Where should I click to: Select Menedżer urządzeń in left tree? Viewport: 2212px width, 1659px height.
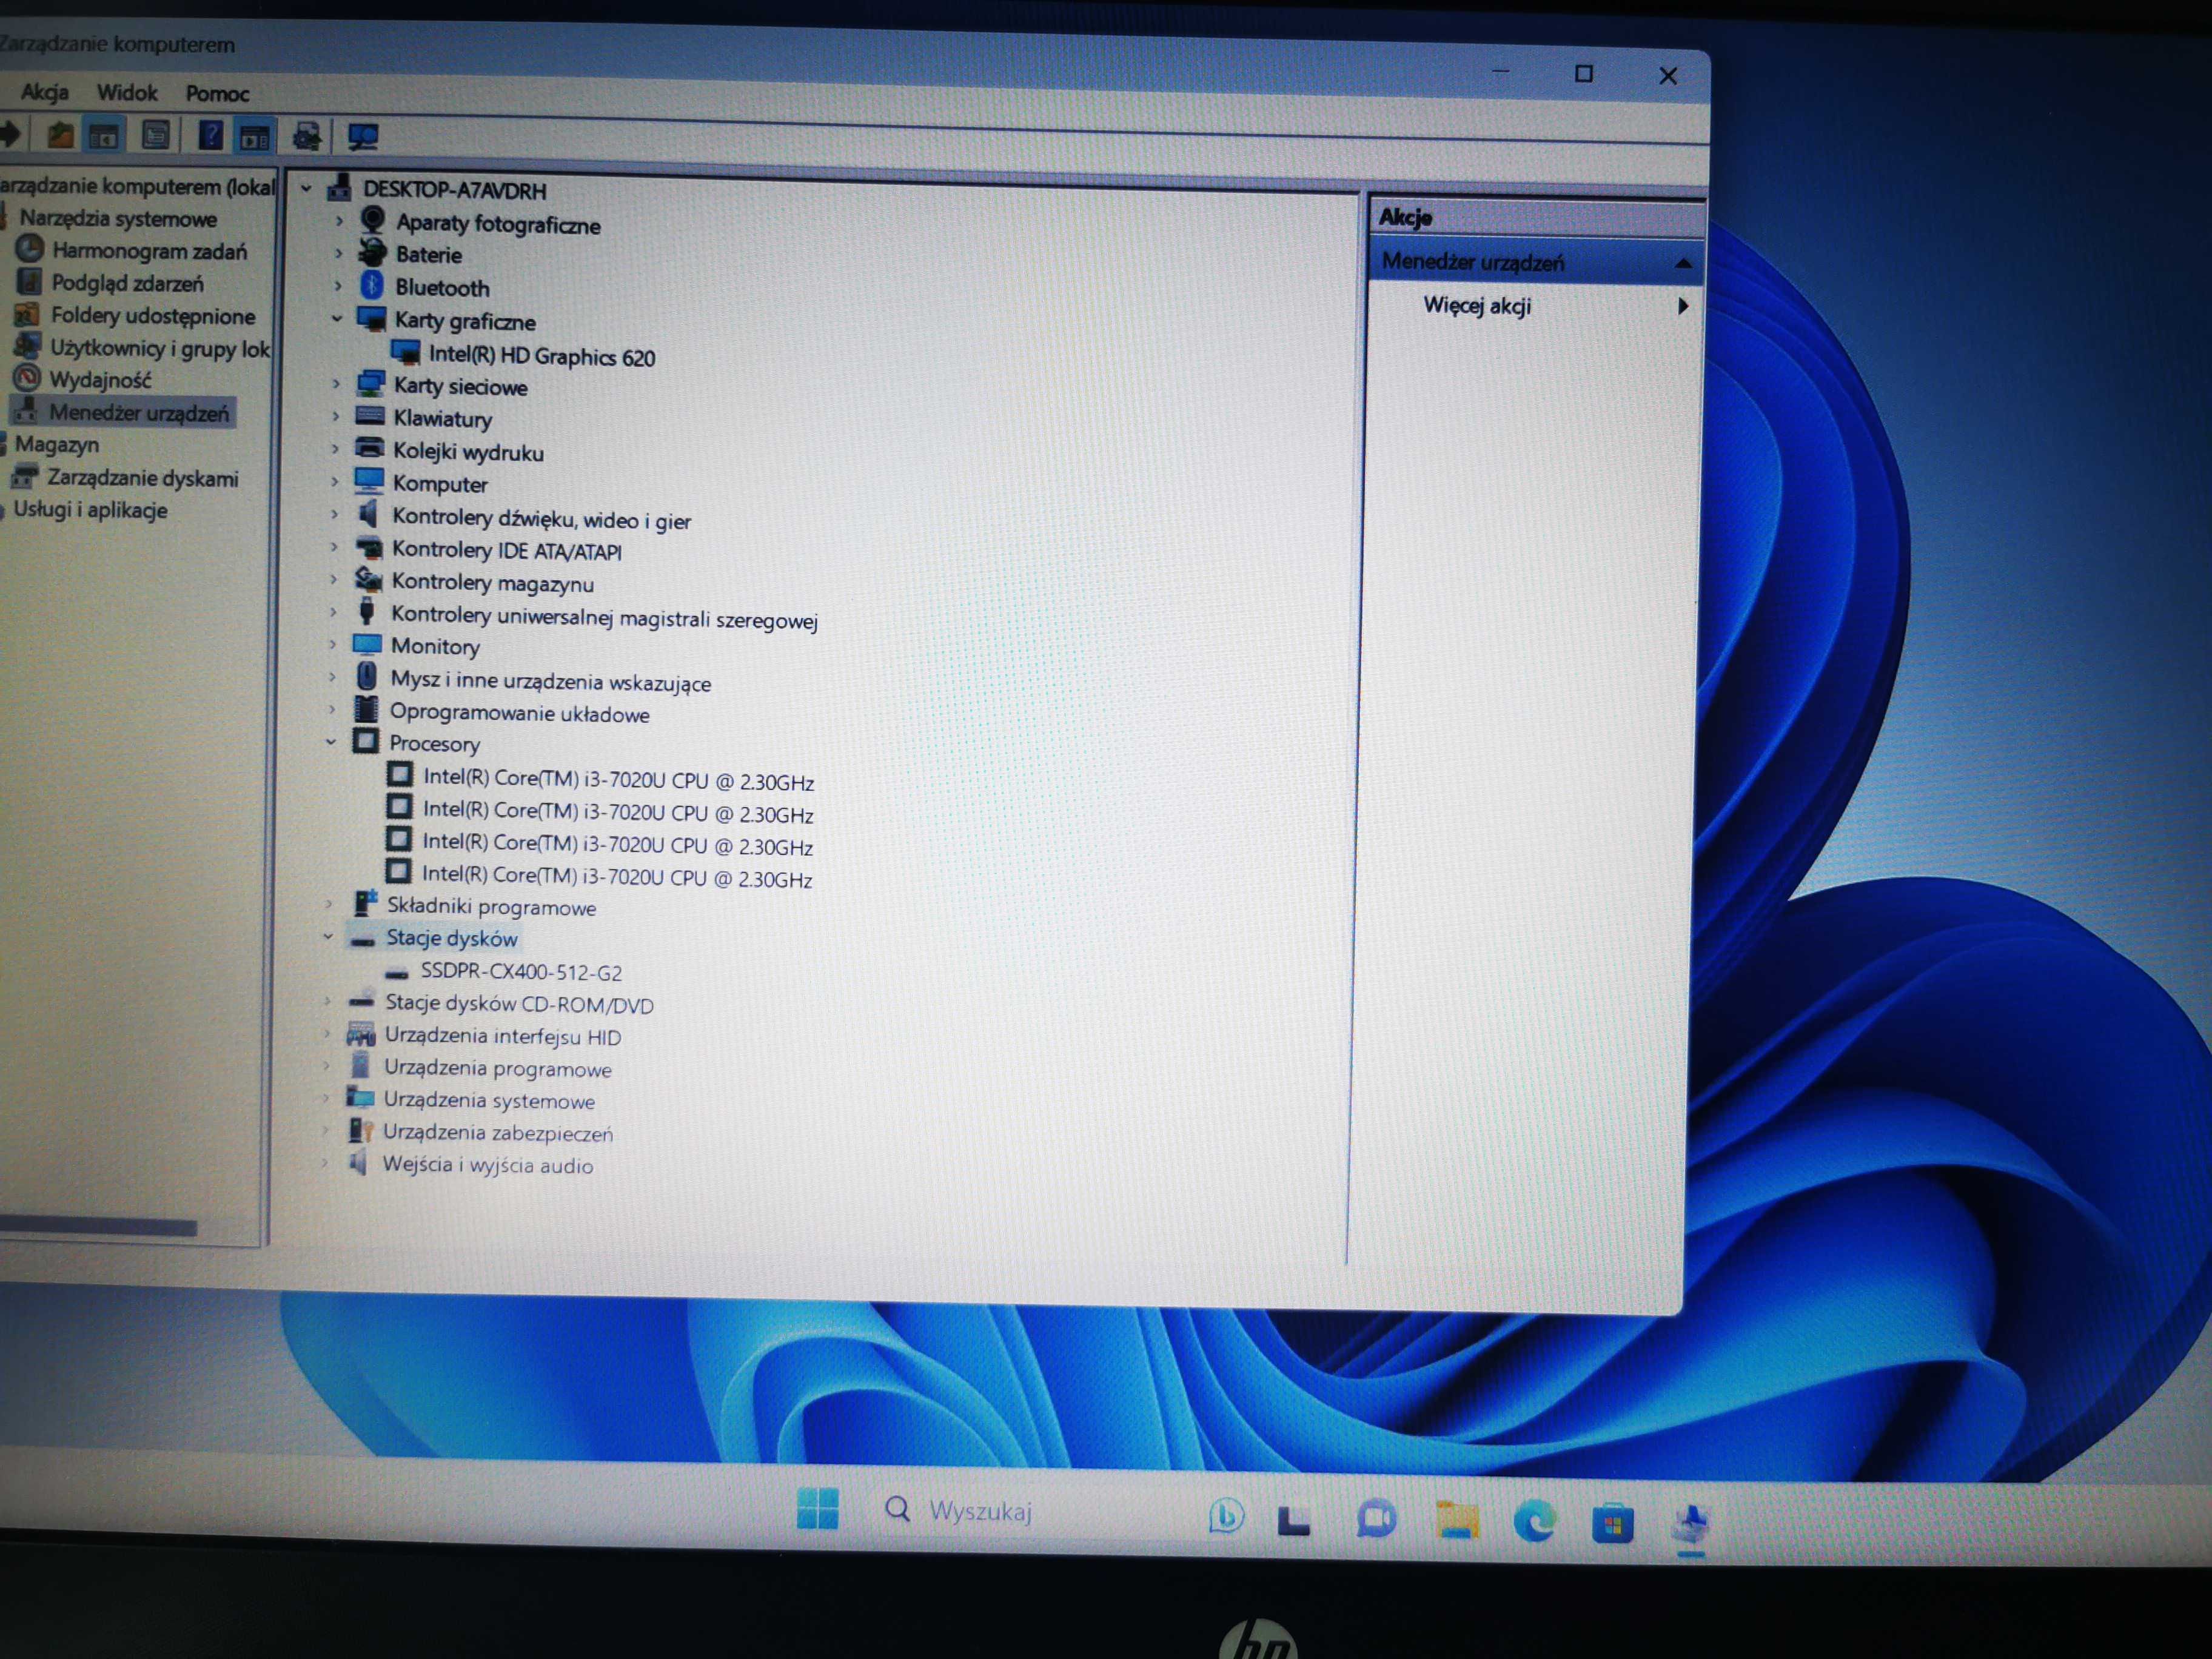pyautogui.click(x=139, y=412)
